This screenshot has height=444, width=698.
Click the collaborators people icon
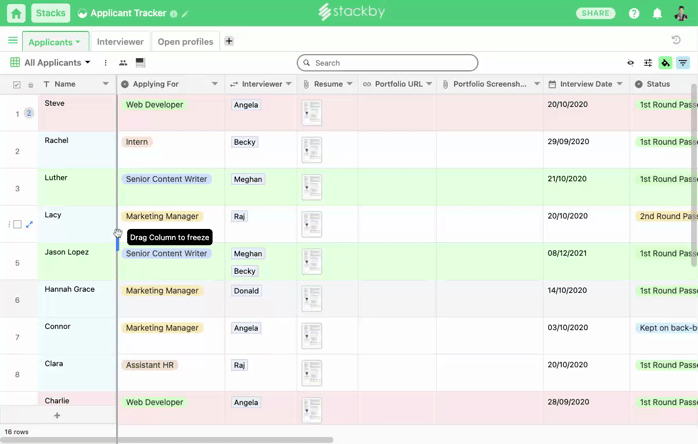point(123,63)
